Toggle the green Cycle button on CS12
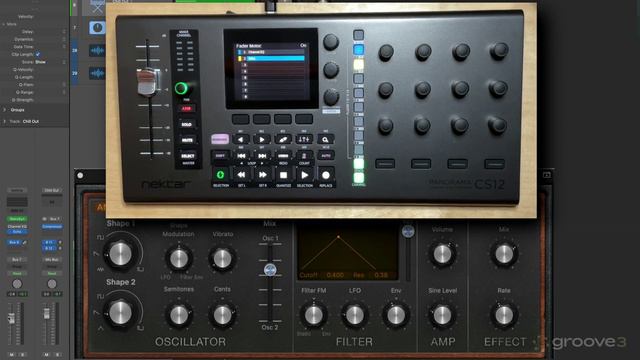The image size is (640, 360). tap(220, 175)
